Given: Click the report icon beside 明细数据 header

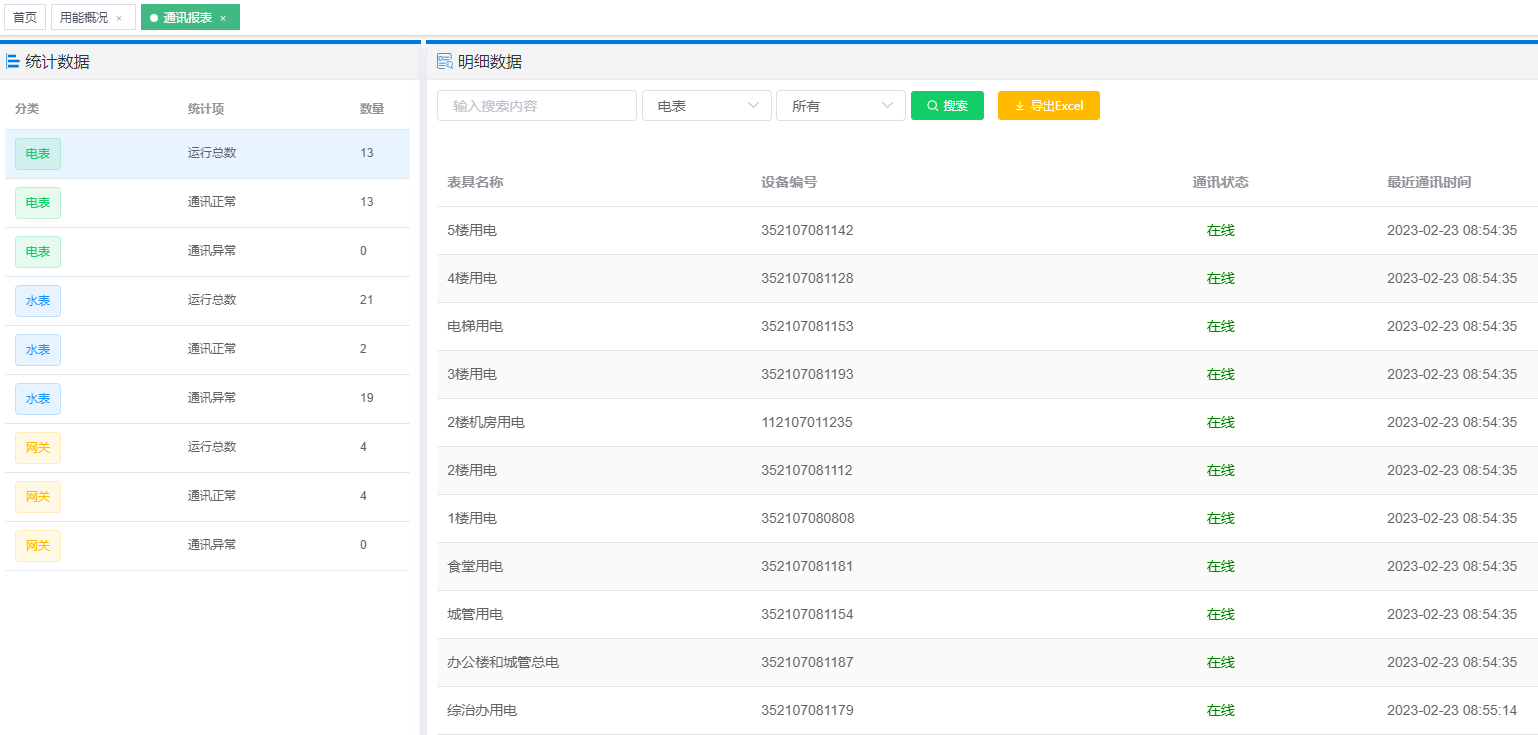Looking at the screenshot, I should (x=443, y=60).
